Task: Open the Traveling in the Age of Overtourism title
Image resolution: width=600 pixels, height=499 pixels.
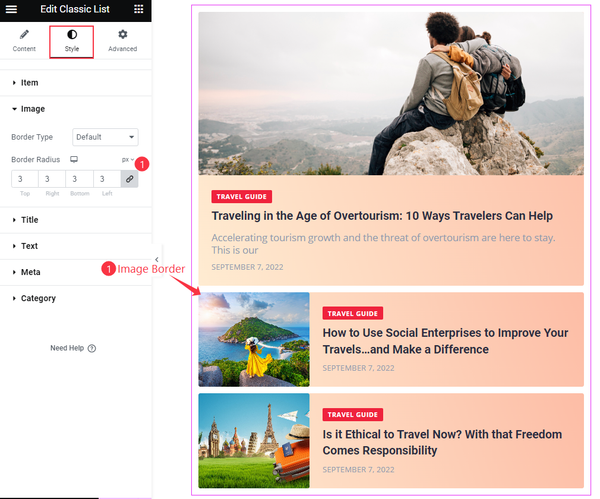Action: tap(382, 216)
